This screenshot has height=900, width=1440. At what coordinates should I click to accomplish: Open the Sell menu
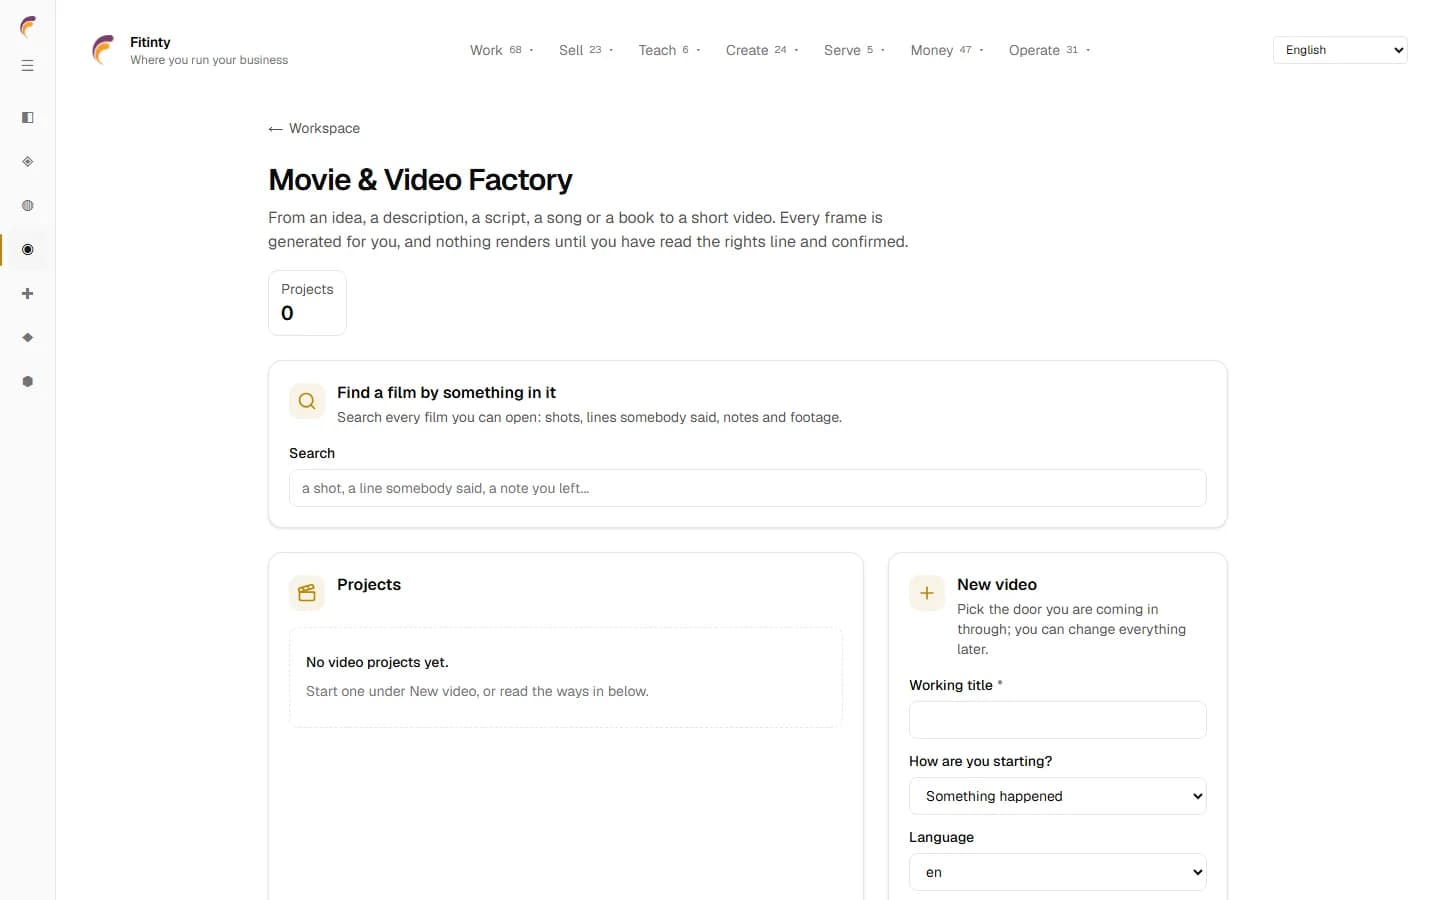[586, 50]
